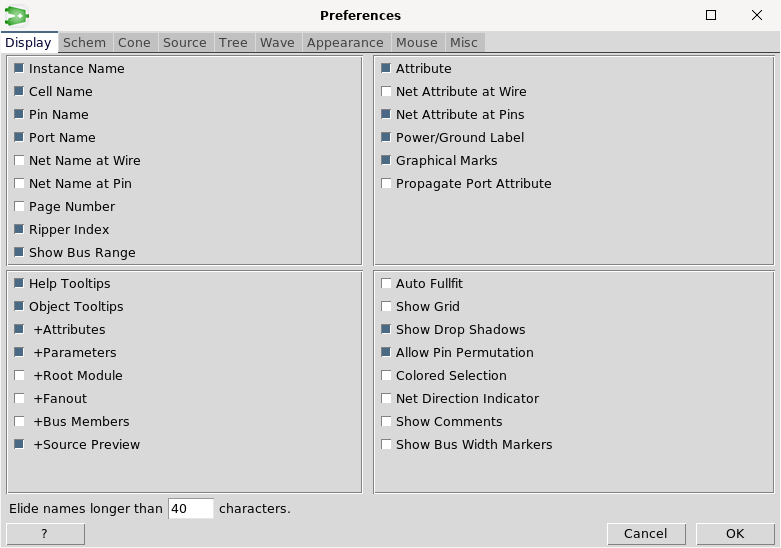Click the application logo icon in title bar
Screen dimensions: 781x548
(17, 15)
